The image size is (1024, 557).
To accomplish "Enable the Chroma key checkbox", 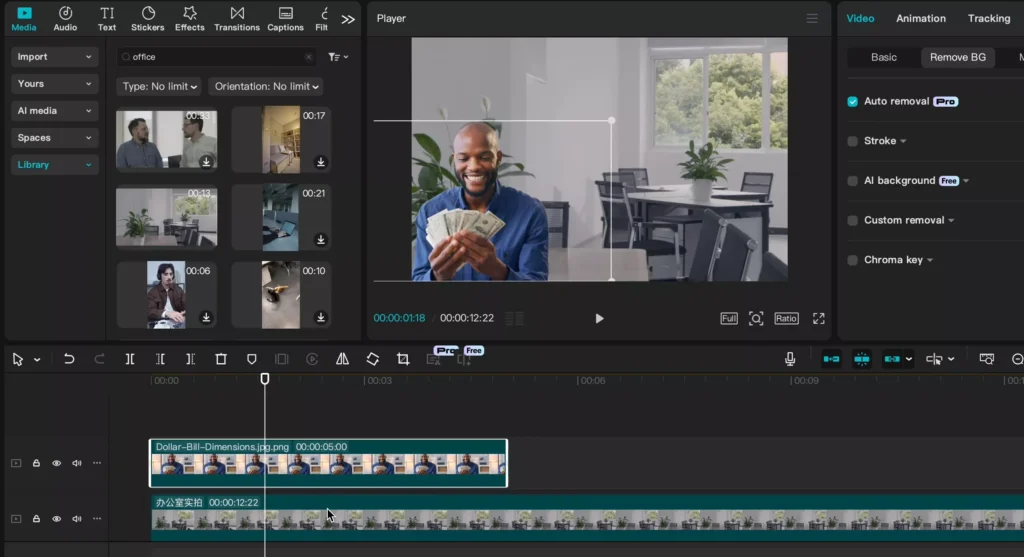I will coord(852,260).
